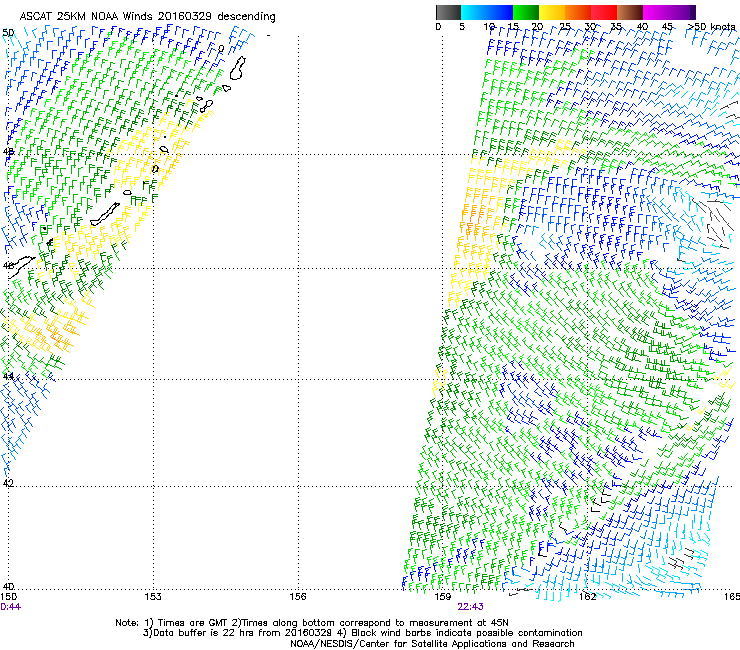Click the '35' label under the color scale
The height and width of the screenshot is (650, 740).
click(616, 27)
